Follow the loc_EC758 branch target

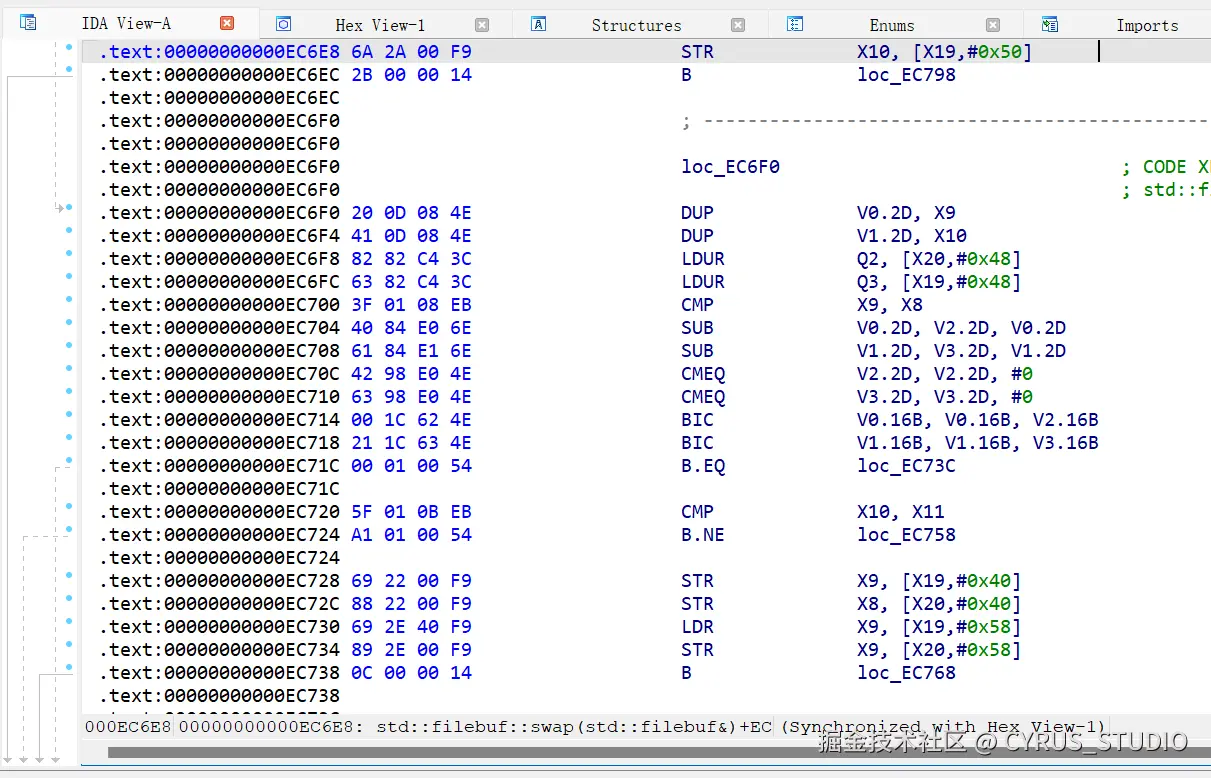click(906, 535)
